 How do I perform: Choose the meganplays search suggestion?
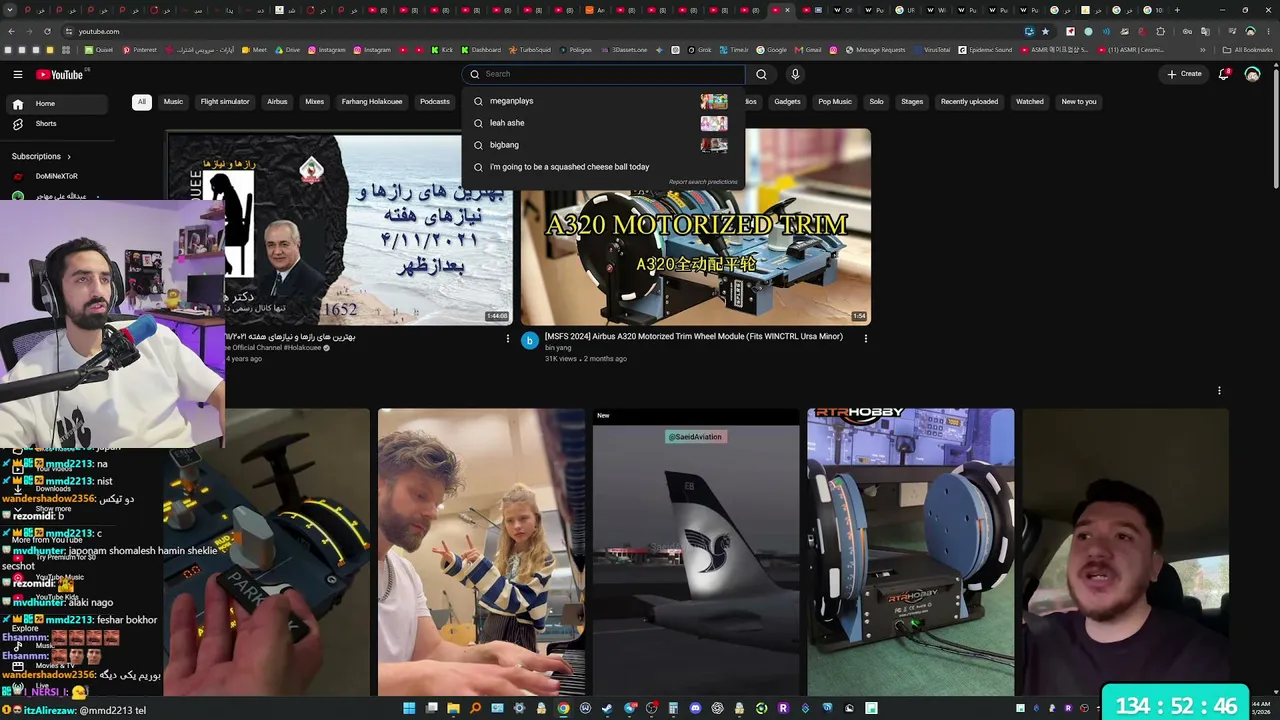pyautogui.click(x=603, y=101)
